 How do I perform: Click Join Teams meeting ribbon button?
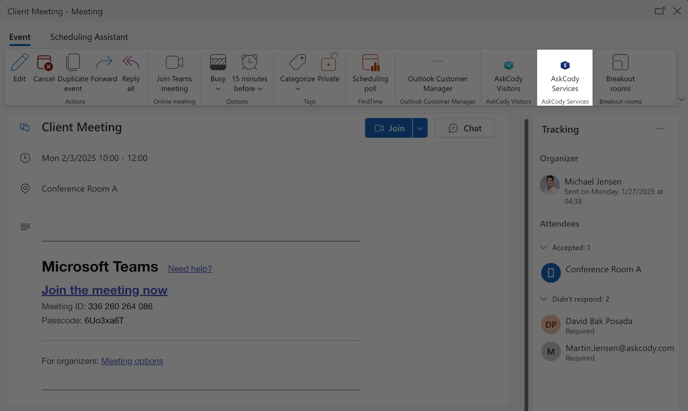pos(174,72)
